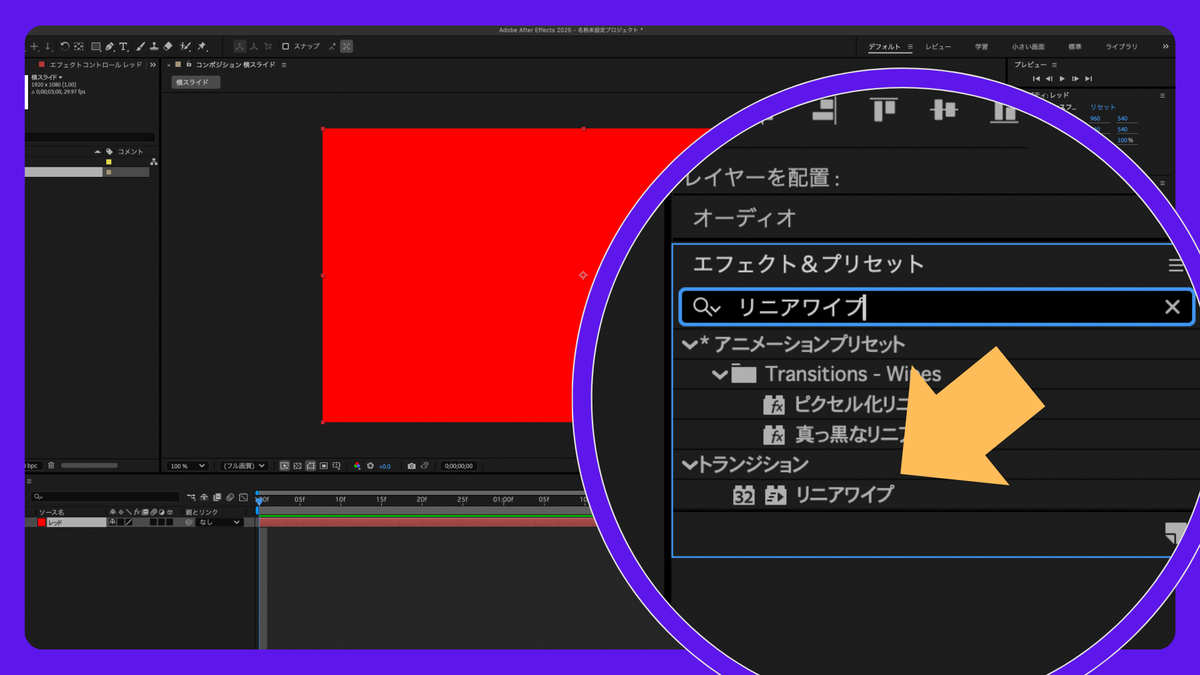Switch to 小さい画面 workspace
This screenshot has height=675, width=1200.
[1028, 47]
